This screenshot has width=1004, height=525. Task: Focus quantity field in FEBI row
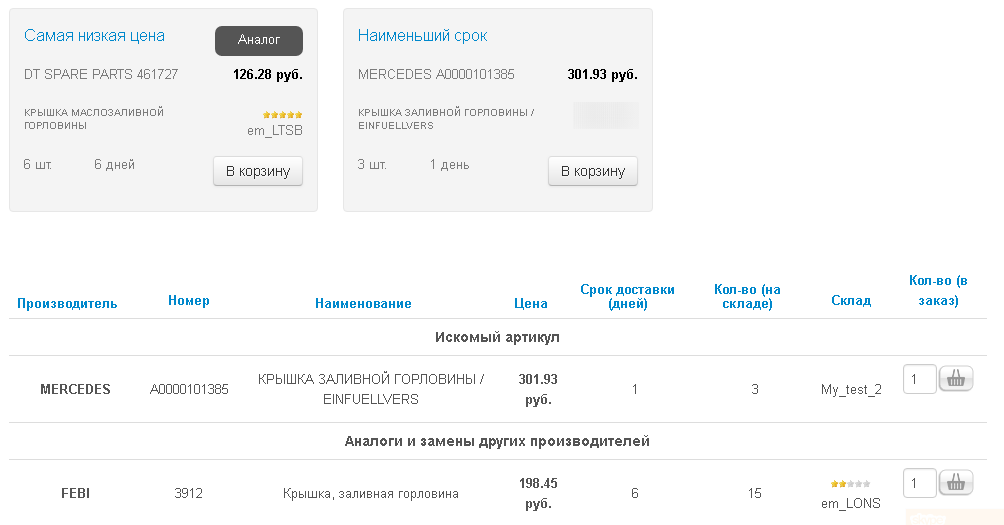click(x=919, y=483)
